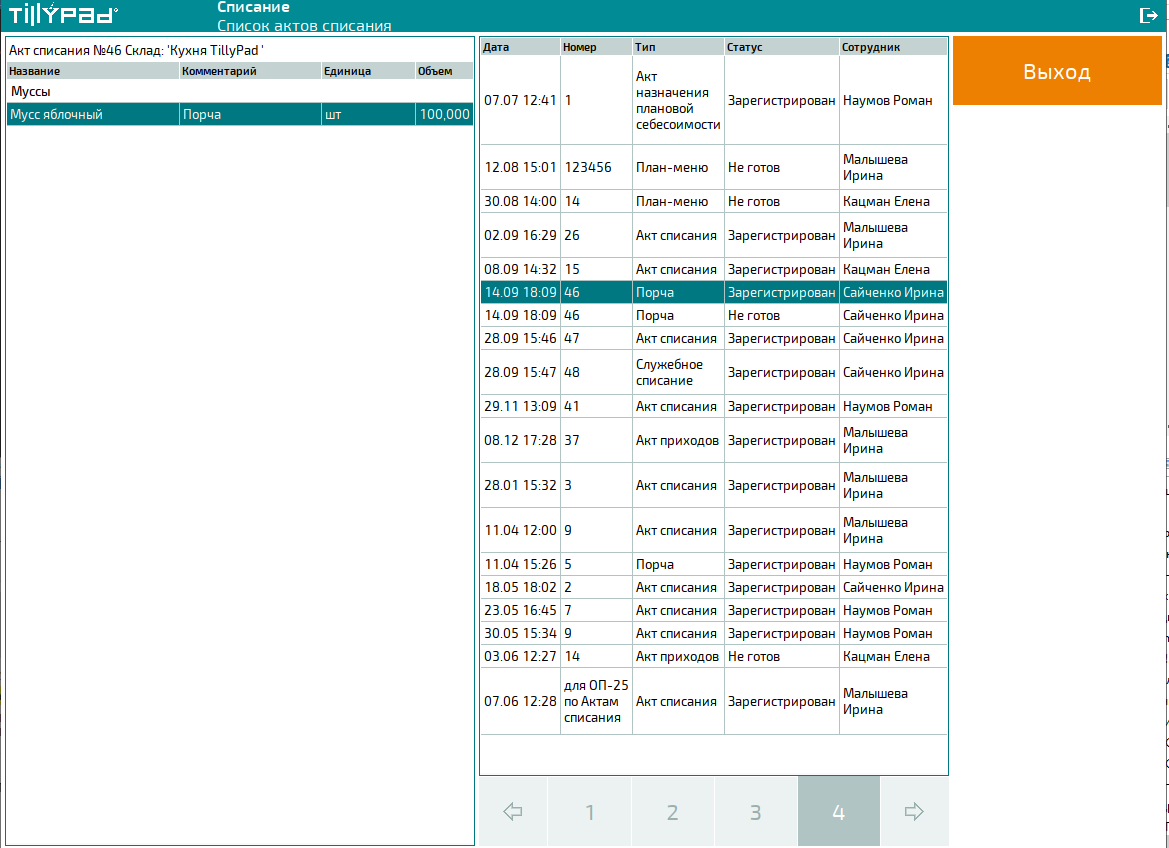
Task: Click the Название column header
Action: [x=92, y=71]
